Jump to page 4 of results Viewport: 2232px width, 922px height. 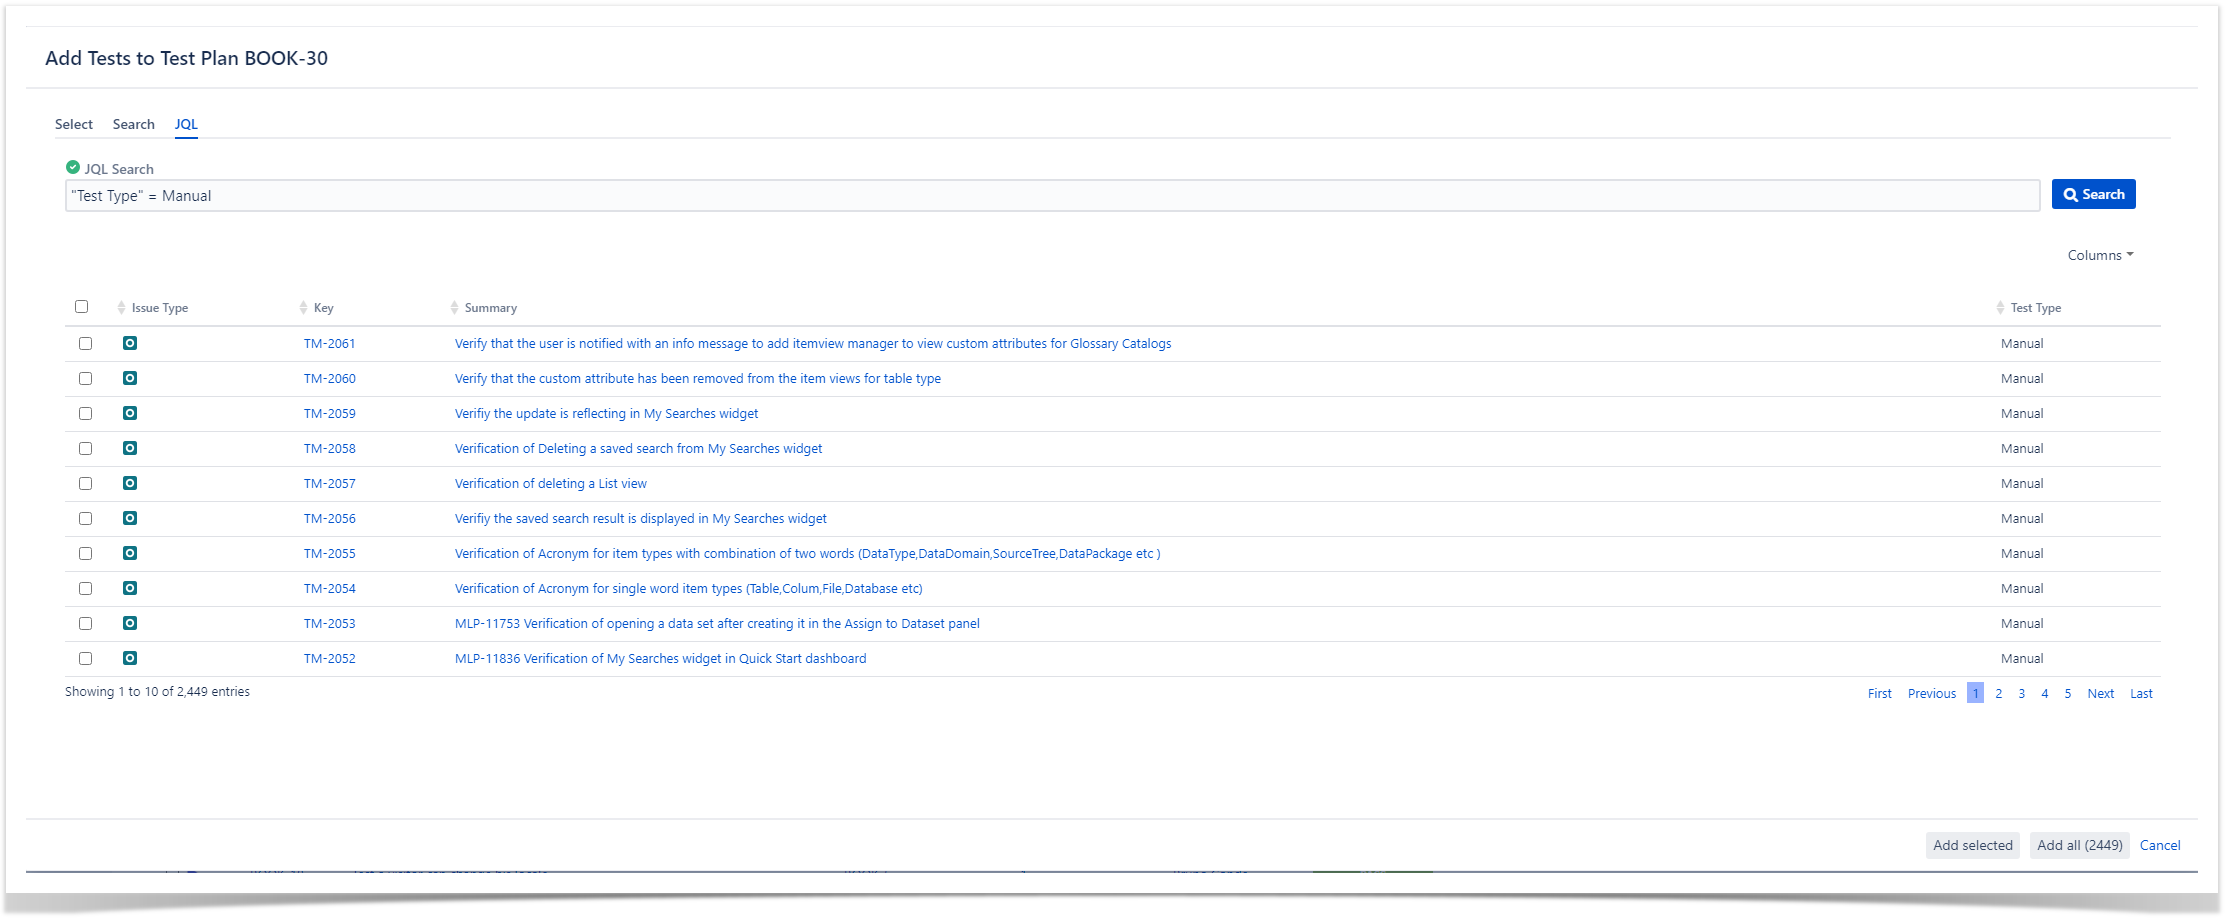(x=2044, y=693)
